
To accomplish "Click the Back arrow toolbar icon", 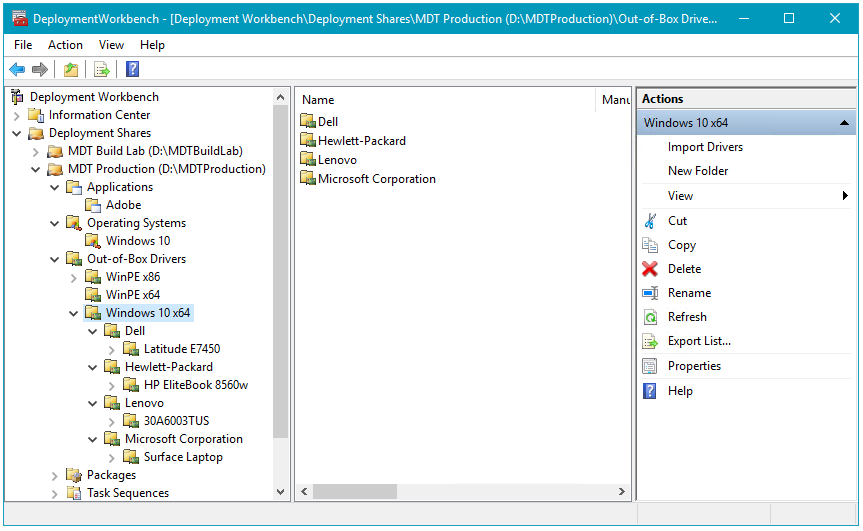I will [17, 69].
